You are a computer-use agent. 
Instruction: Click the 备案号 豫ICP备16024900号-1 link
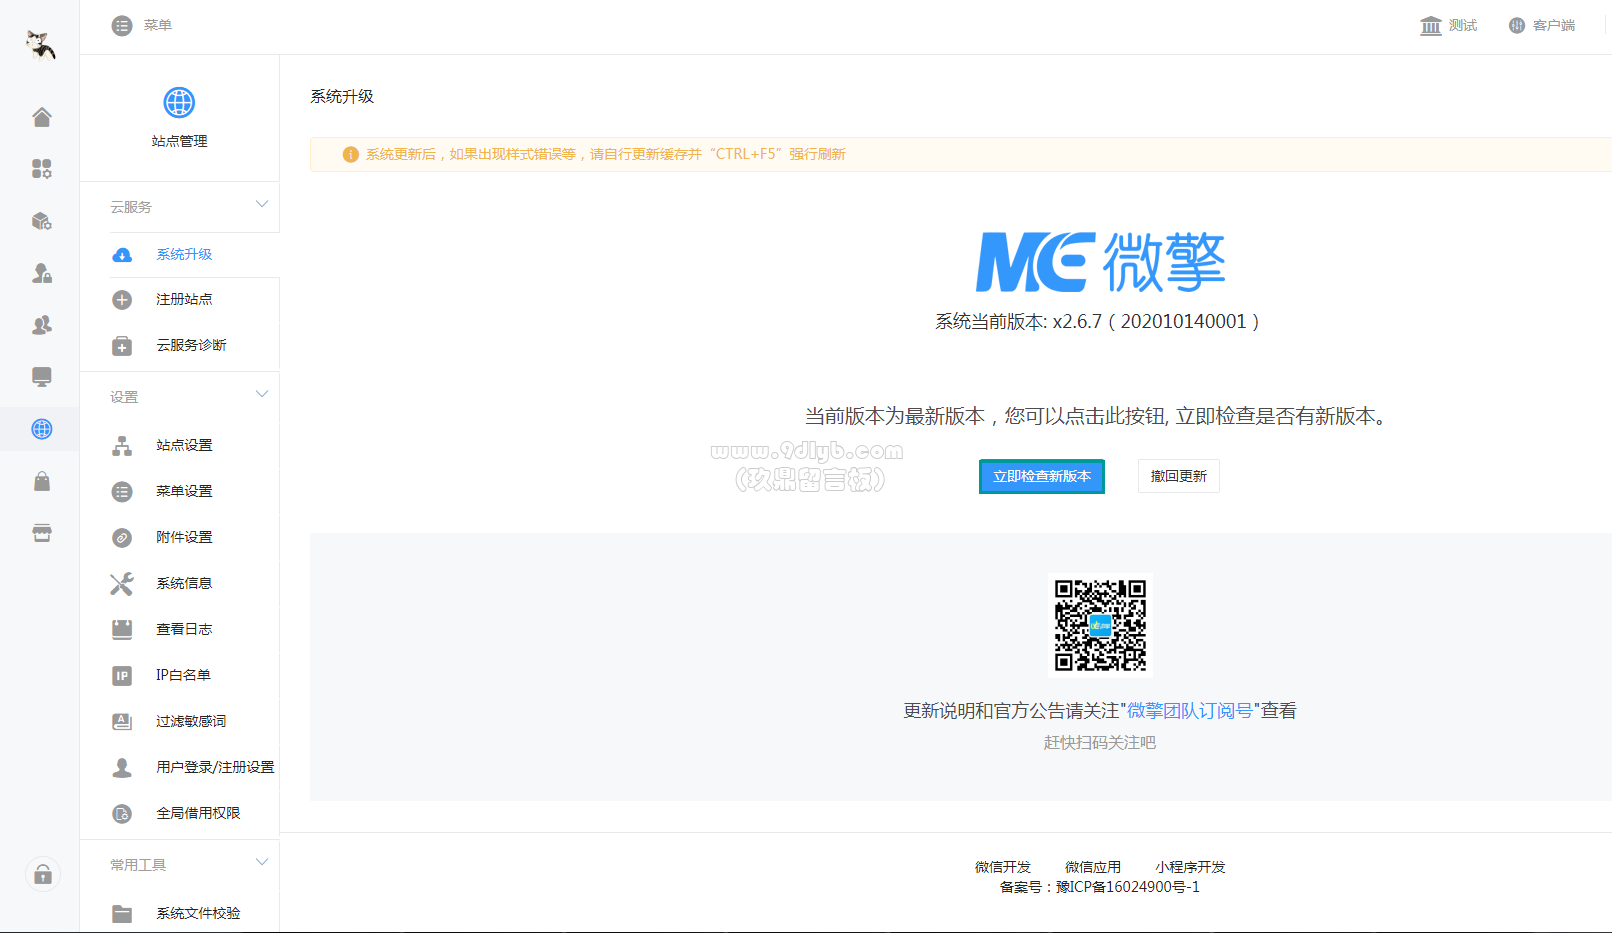[1100, 888]
